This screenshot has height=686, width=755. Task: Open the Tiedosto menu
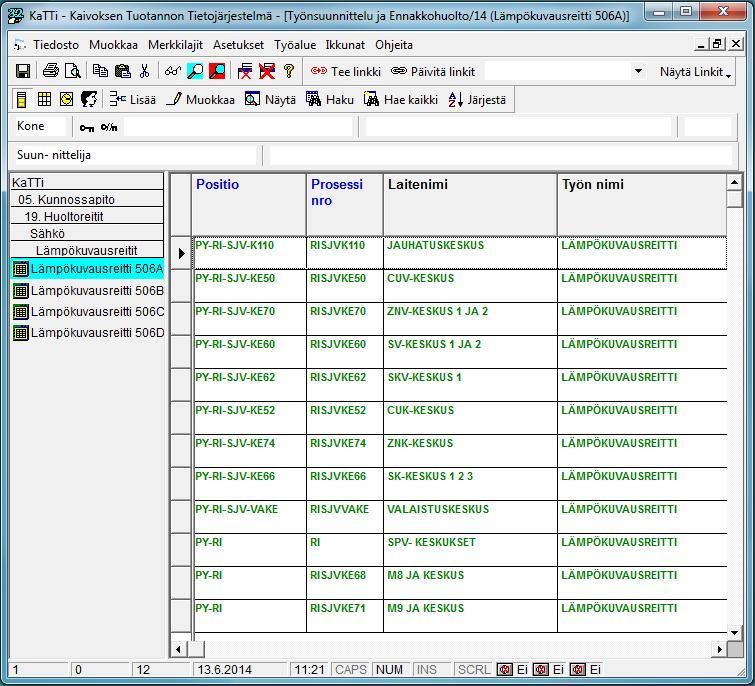56,45
